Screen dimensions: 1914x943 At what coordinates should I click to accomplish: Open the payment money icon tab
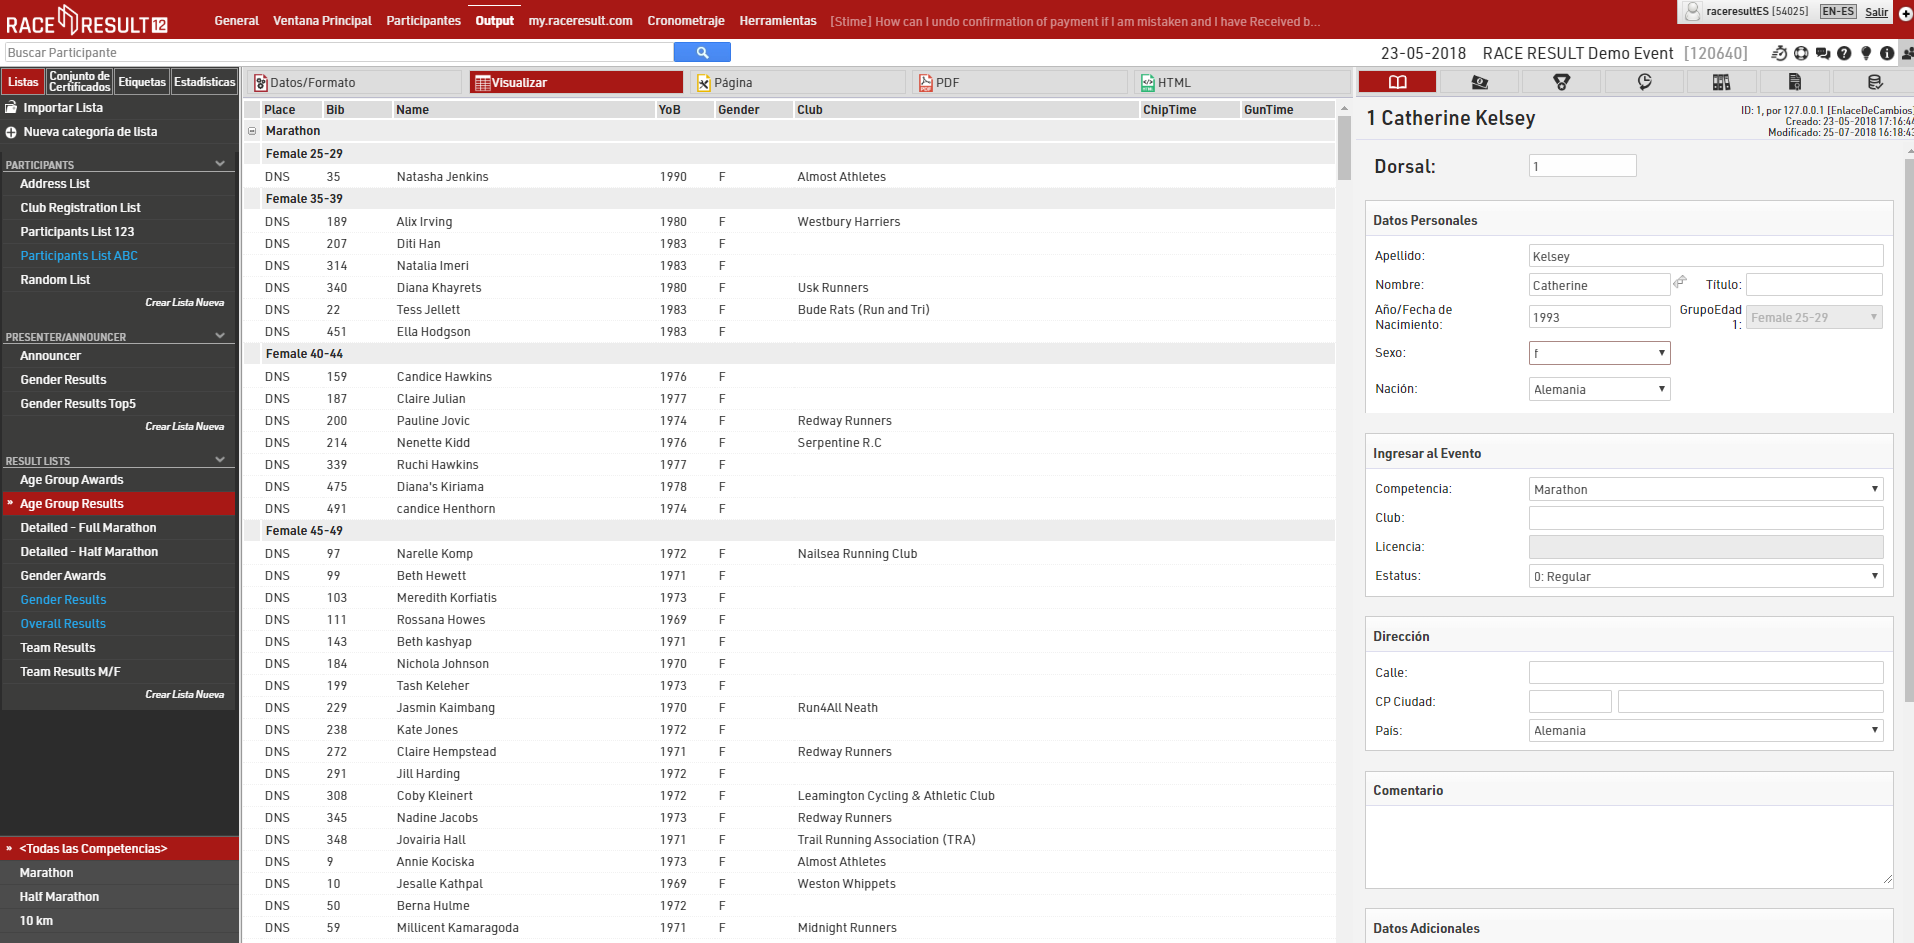(x=1479, y=82)
